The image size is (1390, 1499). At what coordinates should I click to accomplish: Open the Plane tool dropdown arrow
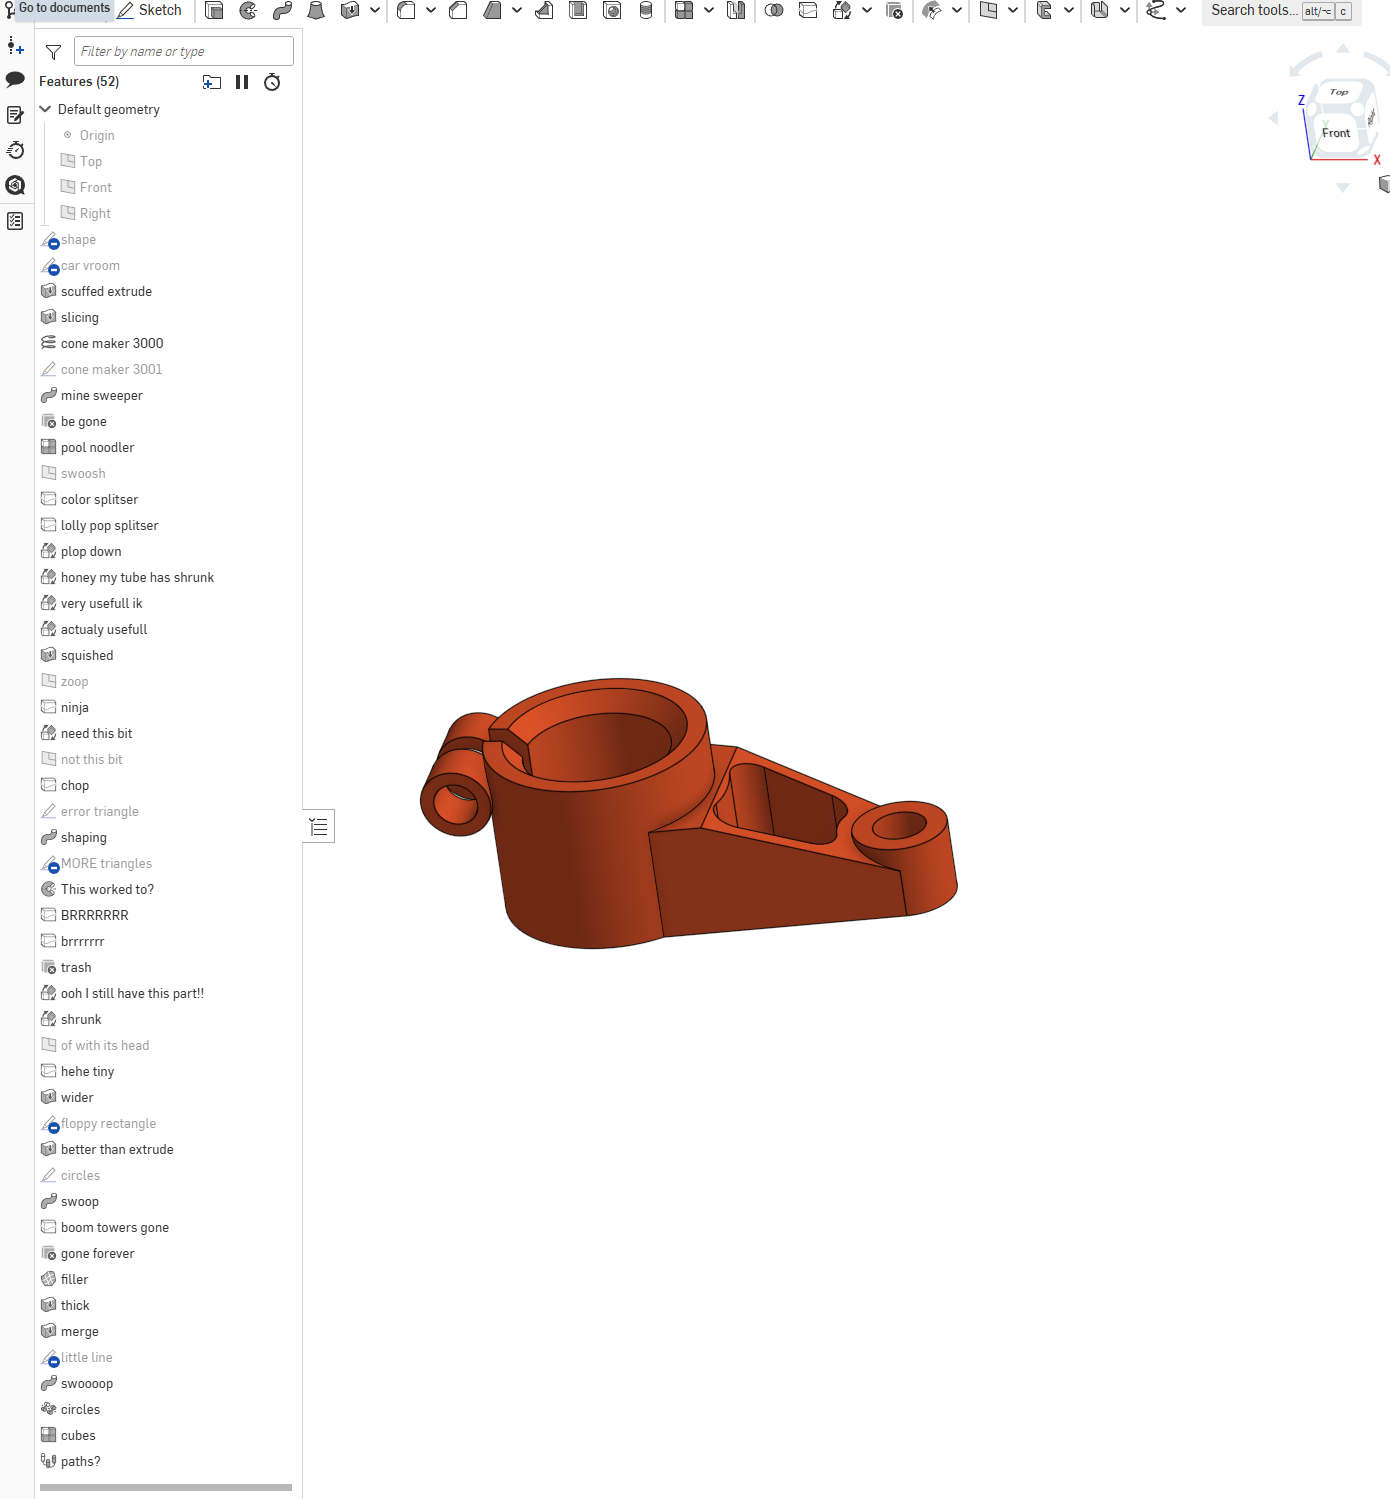(1013, 10)
